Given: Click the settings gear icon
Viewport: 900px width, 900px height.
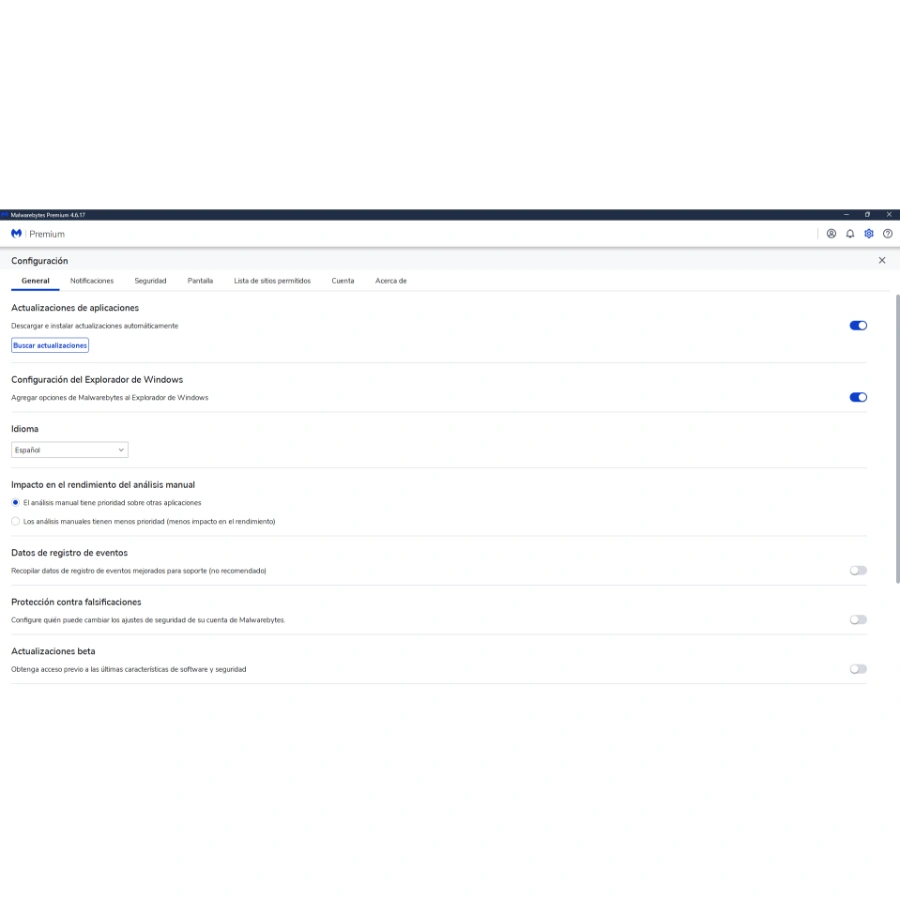Looking at the screenshot, I should tap(869, 233).
